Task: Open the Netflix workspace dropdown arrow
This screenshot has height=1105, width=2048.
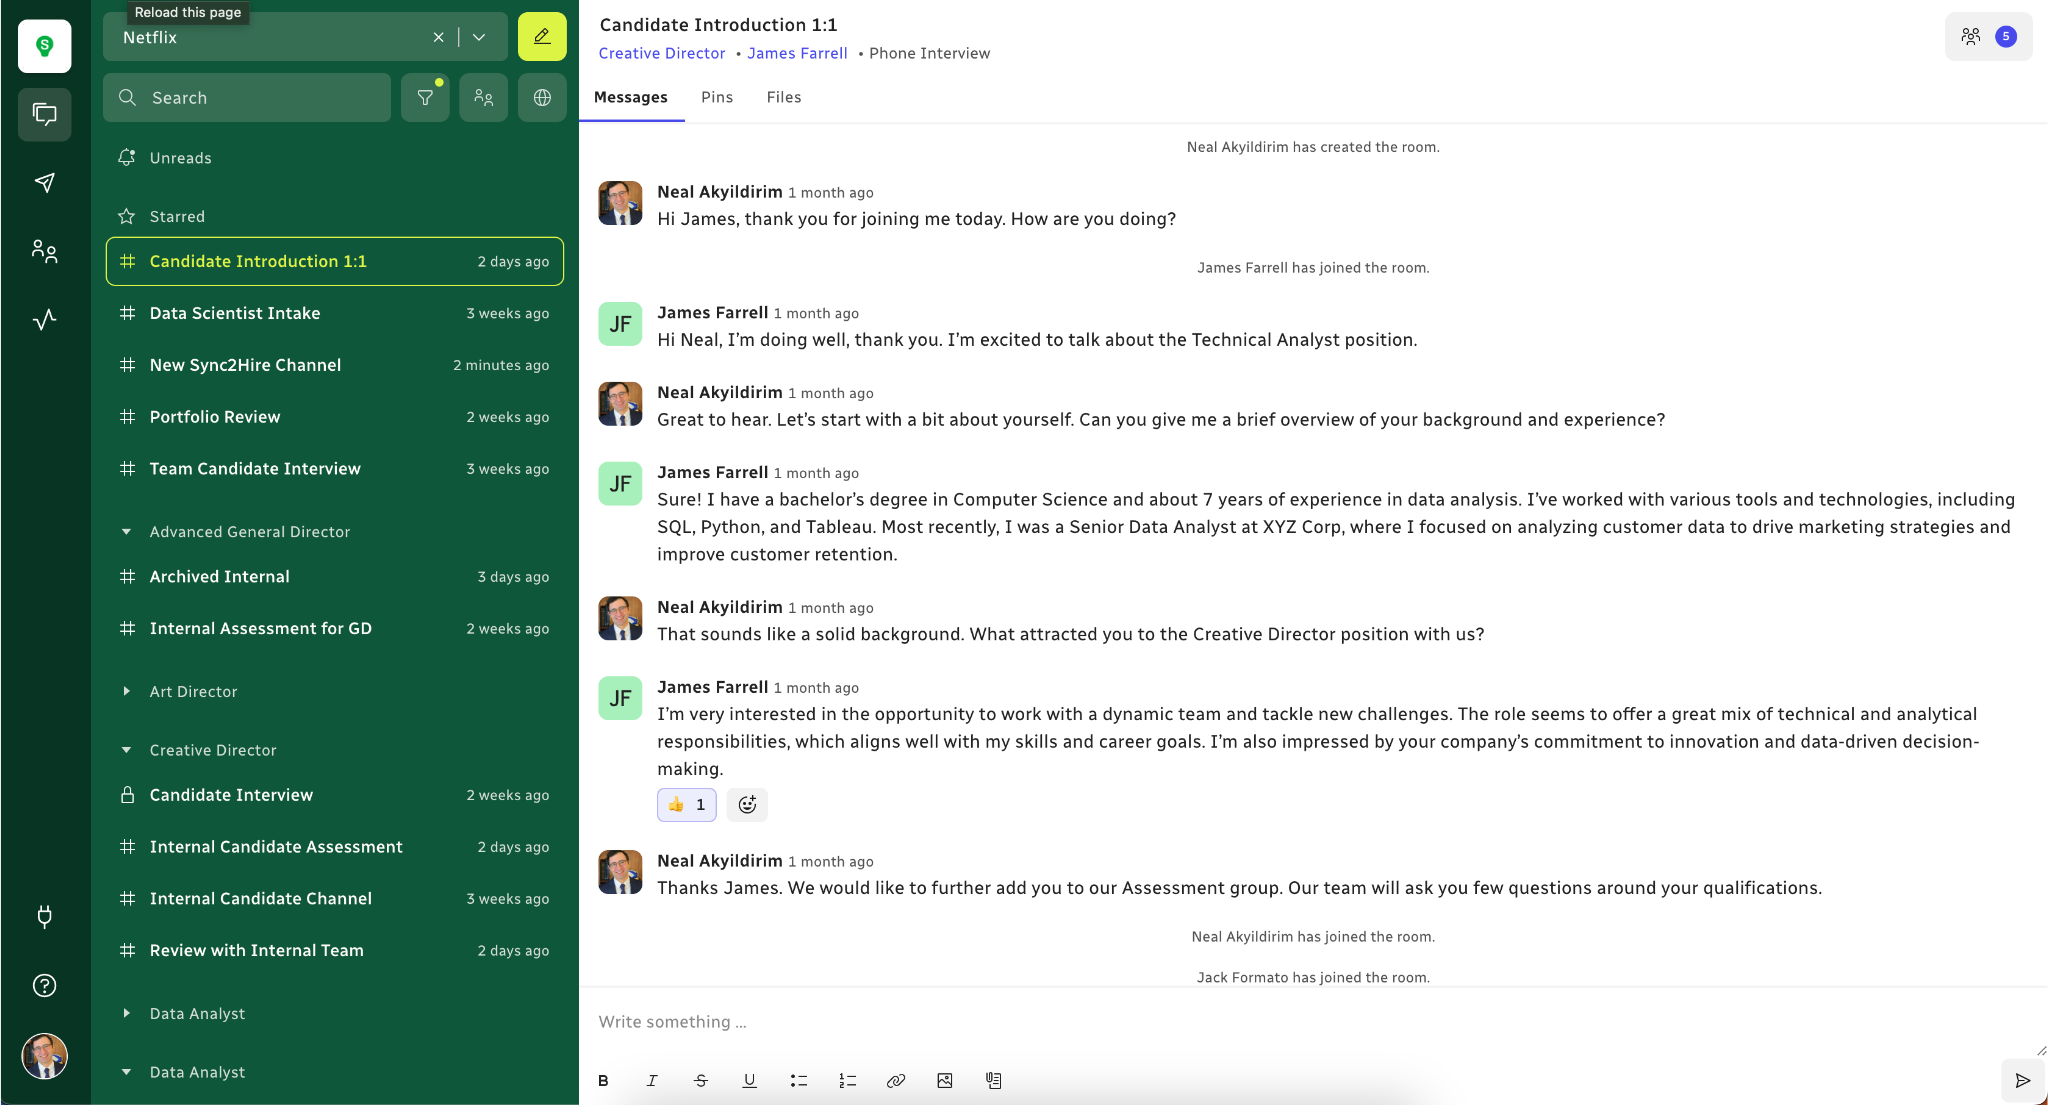Action: pyautogui.click(x=479, y=37)
